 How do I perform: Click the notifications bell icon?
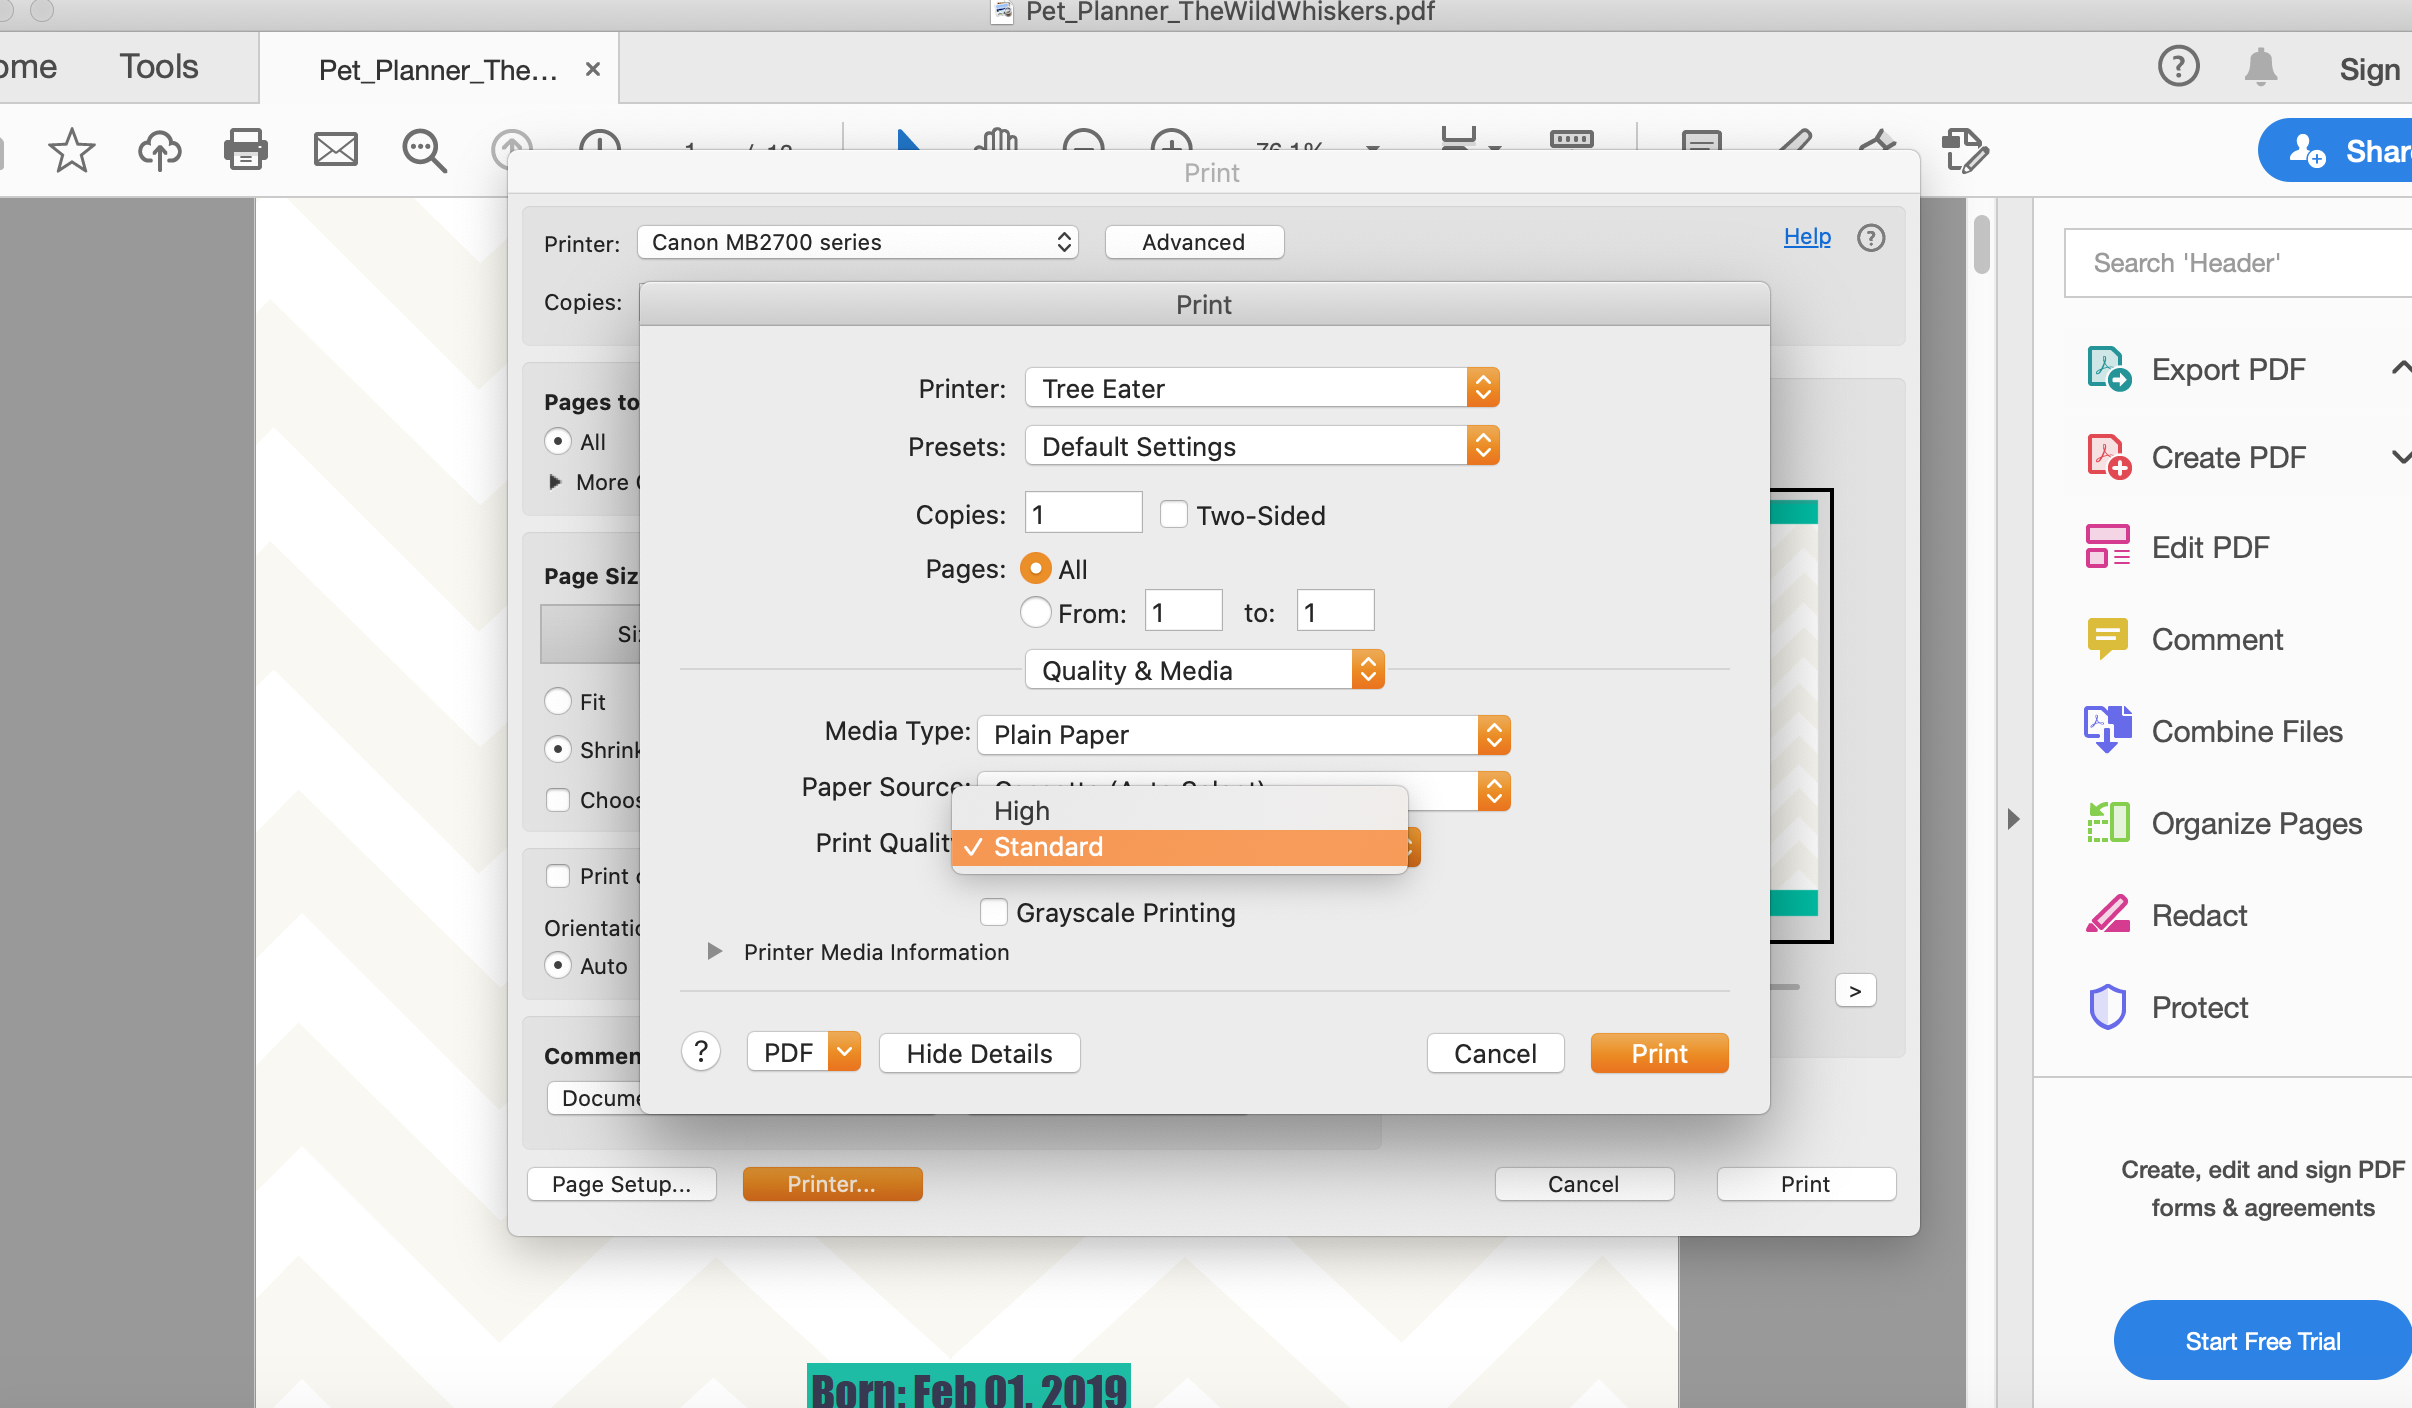[x=2260, y=68]
